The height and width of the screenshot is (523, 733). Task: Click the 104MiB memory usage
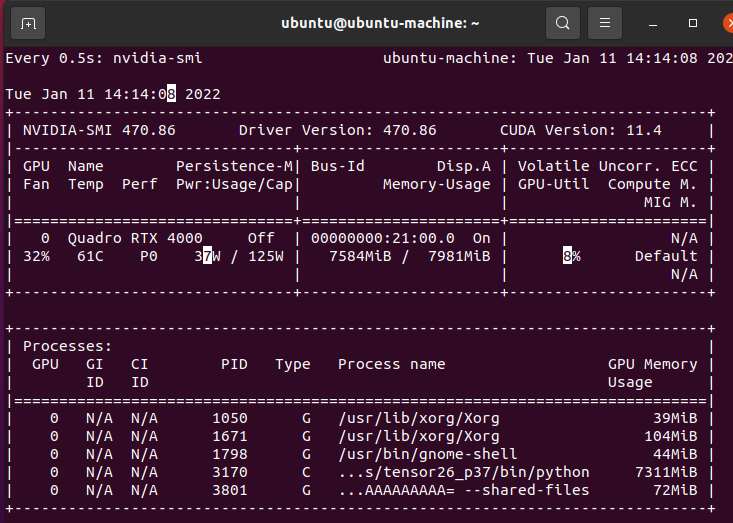coord(670,437)
